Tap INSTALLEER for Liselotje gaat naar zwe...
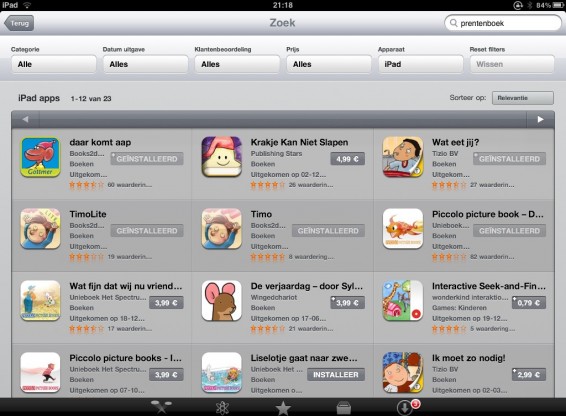This screenshot has height=416, width=566. click(336, 375)
